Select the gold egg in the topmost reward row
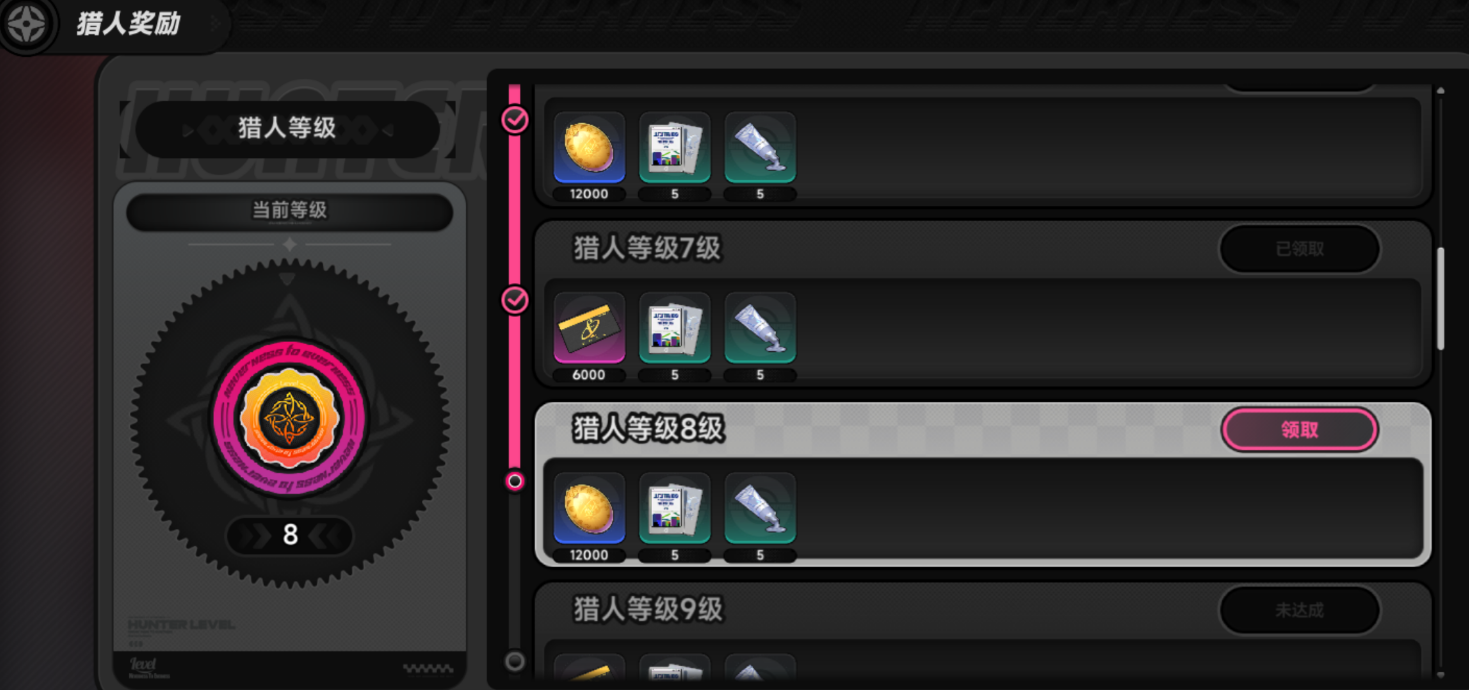1469x690 pixels. [x=589, y=148]
